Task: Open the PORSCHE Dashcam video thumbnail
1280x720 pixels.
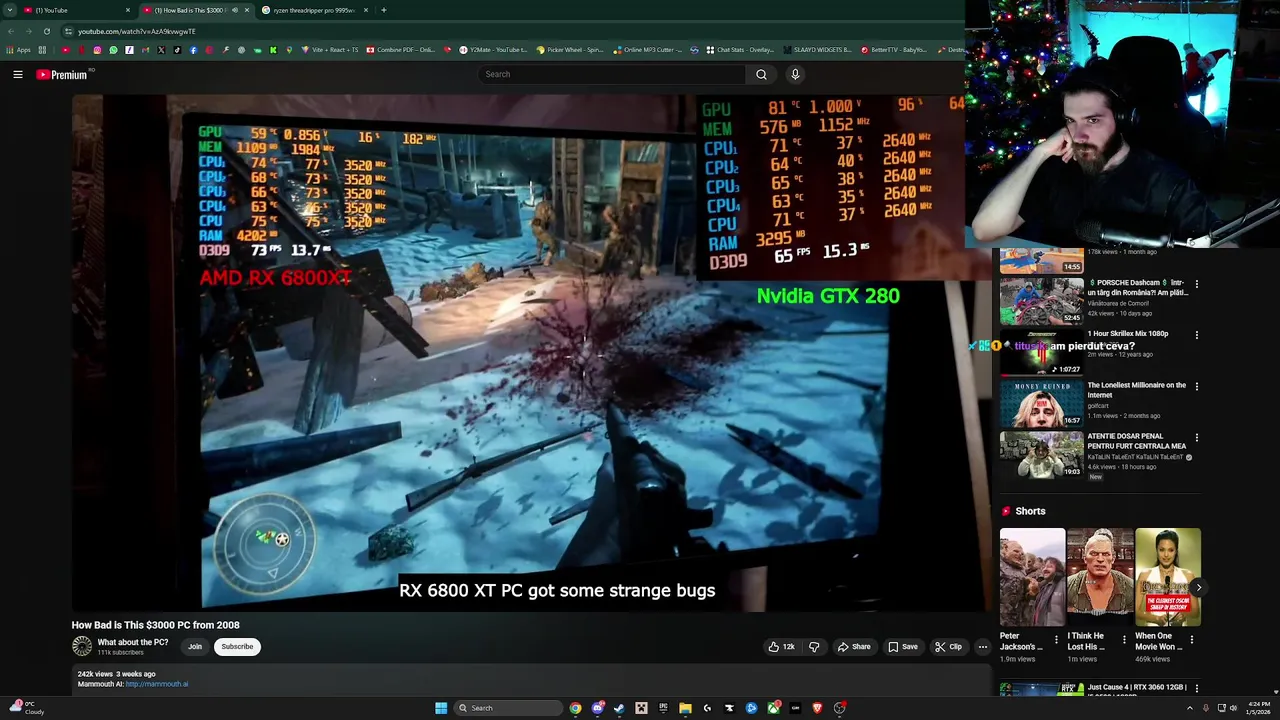Action: coord(1041,301)
